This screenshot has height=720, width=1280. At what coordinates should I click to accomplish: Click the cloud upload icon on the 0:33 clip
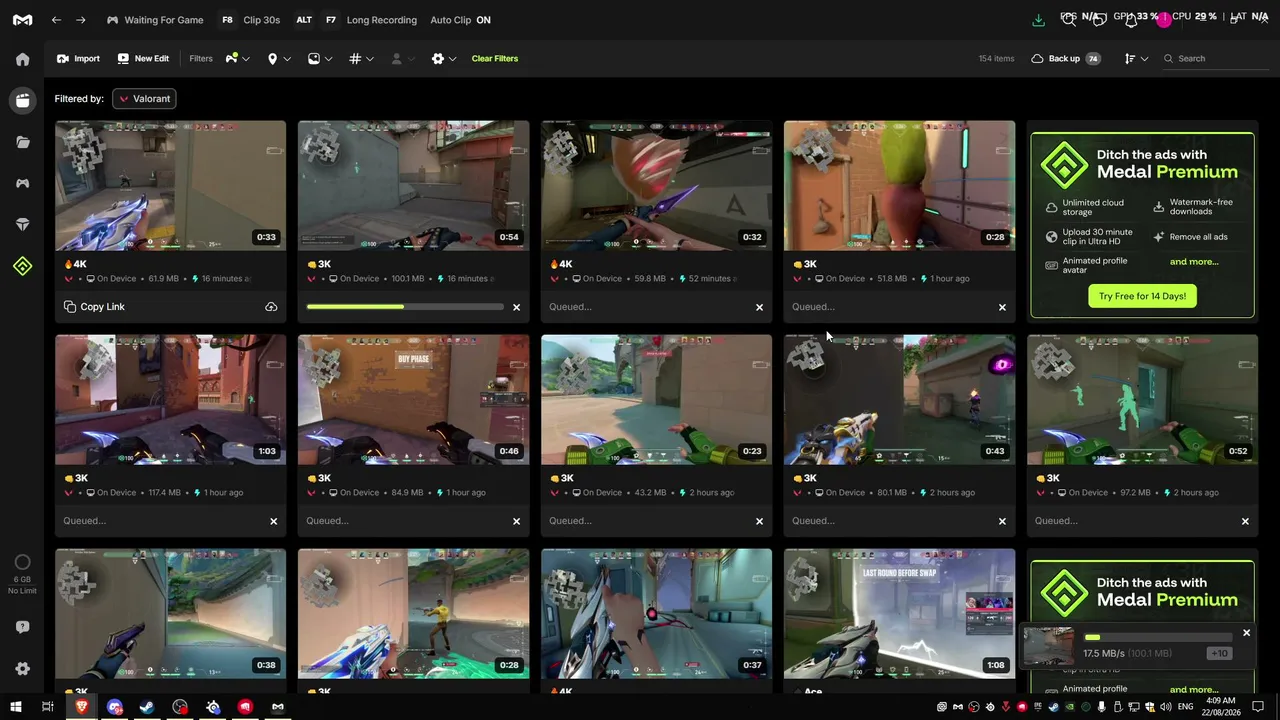271,307
